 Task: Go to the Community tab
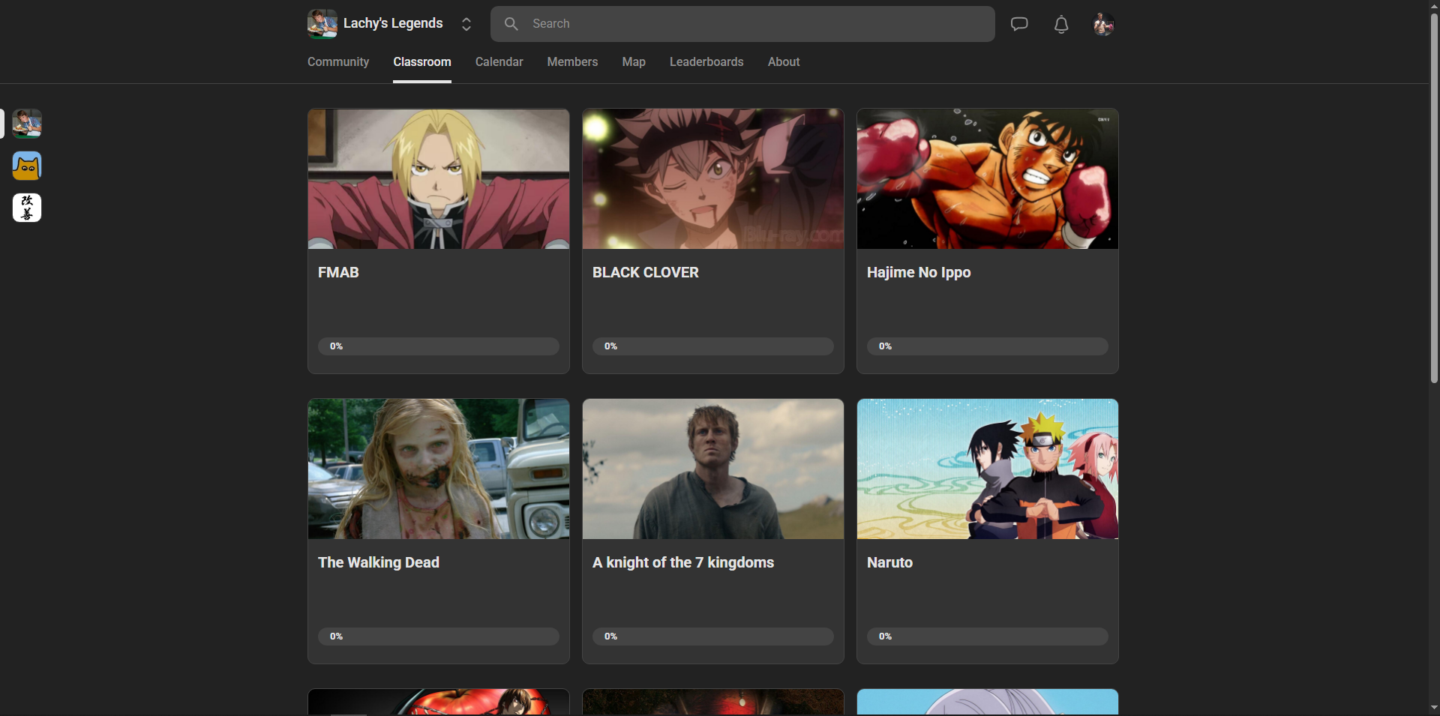point(338,62)
